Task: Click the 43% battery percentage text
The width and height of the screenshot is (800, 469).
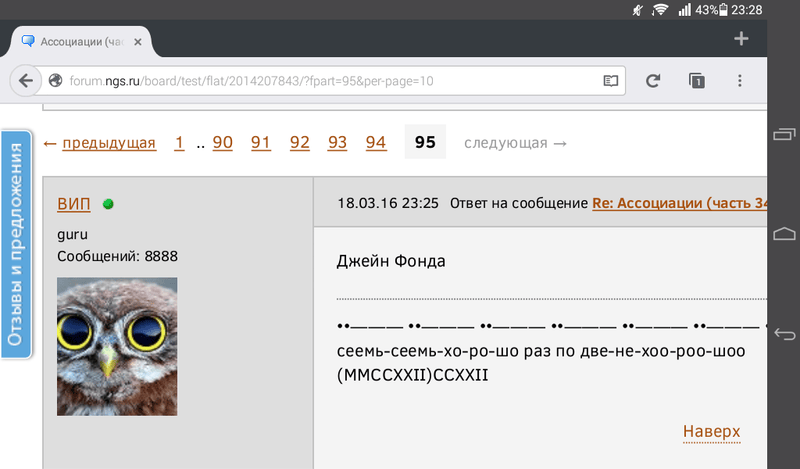Action: [x=706, y=10]
